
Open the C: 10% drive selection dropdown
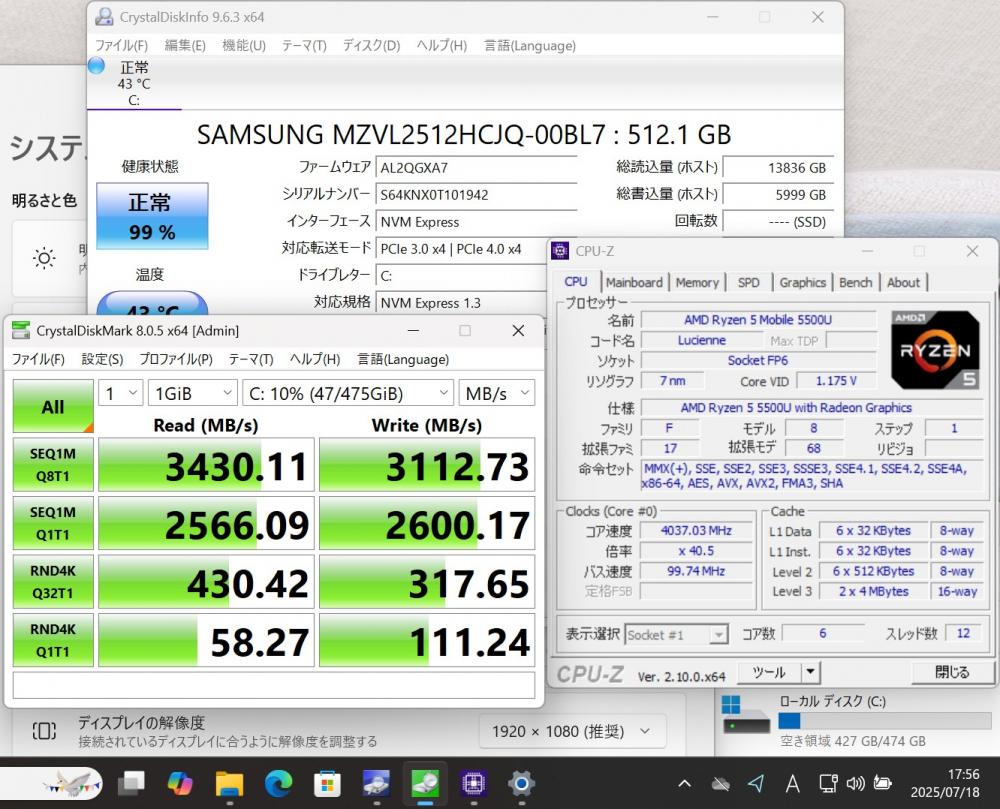(348, 393)
